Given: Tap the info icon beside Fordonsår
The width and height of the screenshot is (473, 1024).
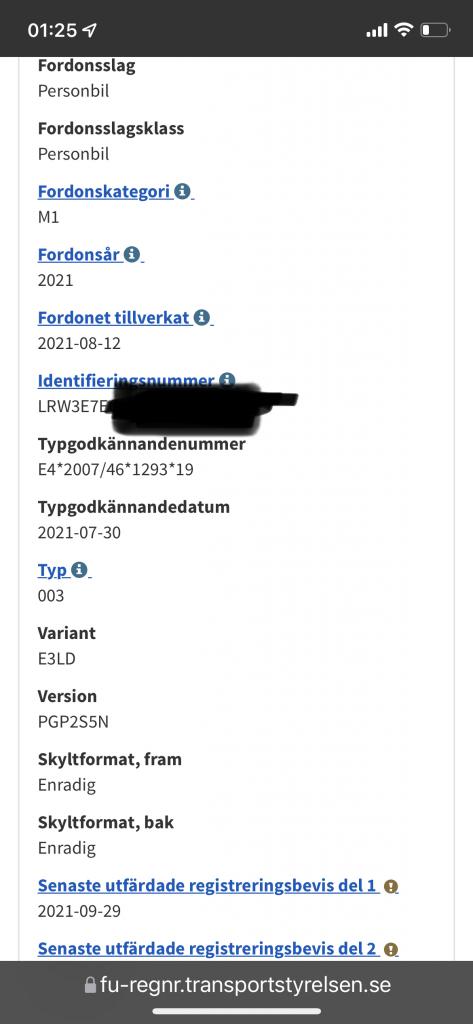Looking at the screenshot, I should [132, 254].
